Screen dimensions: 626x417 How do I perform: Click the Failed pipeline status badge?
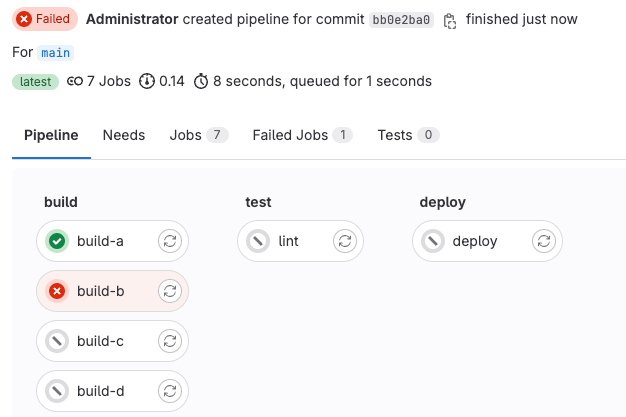point(45,19)
